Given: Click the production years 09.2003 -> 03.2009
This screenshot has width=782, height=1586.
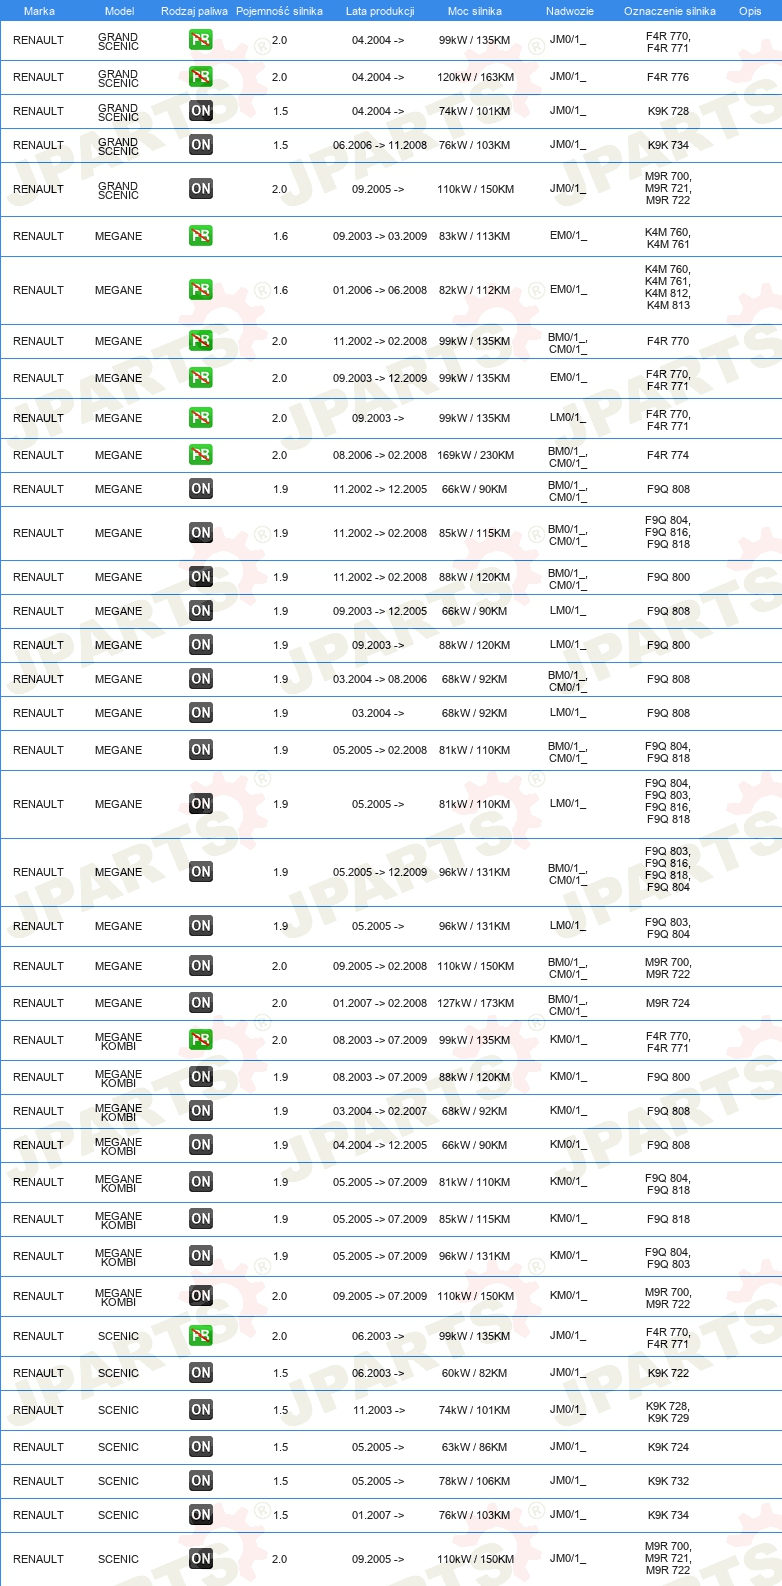Looking at the screenshot, I should [x=380, y=236].
